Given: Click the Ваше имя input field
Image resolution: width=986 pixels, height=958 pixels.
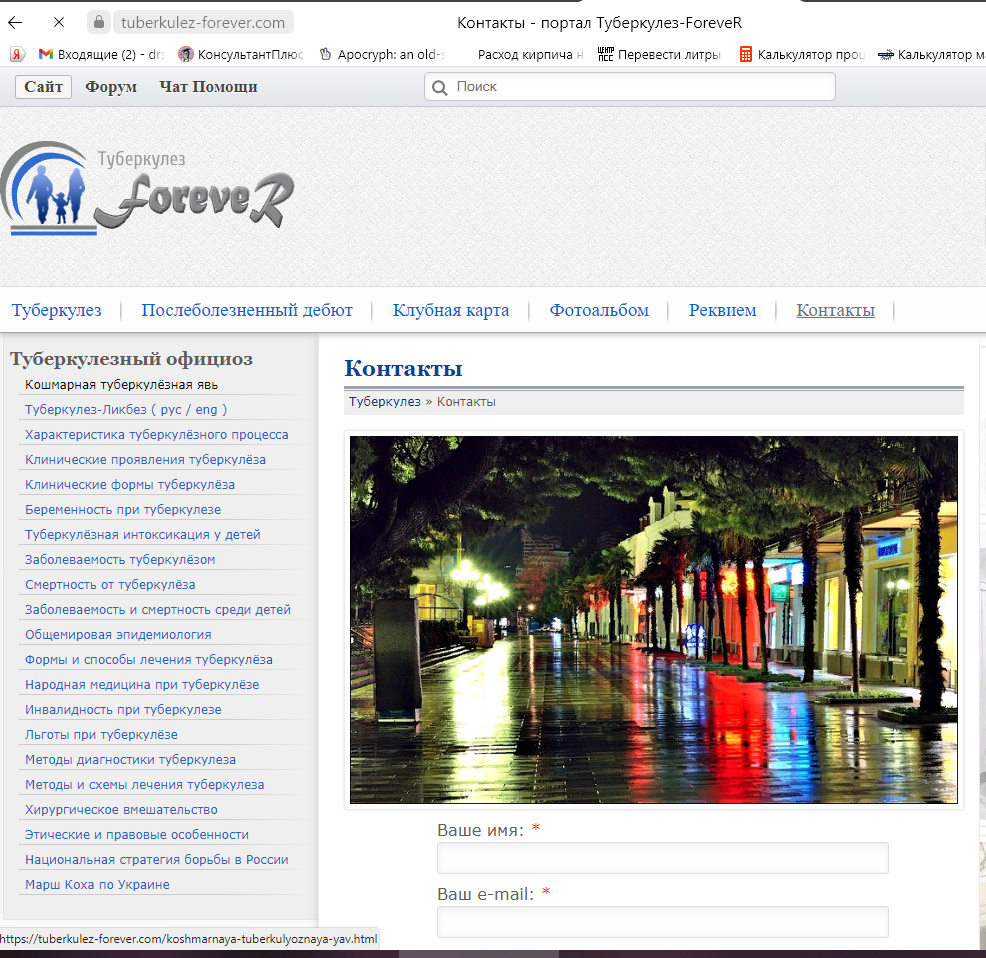Looking at the screenshot, I should tap(663, 858).
